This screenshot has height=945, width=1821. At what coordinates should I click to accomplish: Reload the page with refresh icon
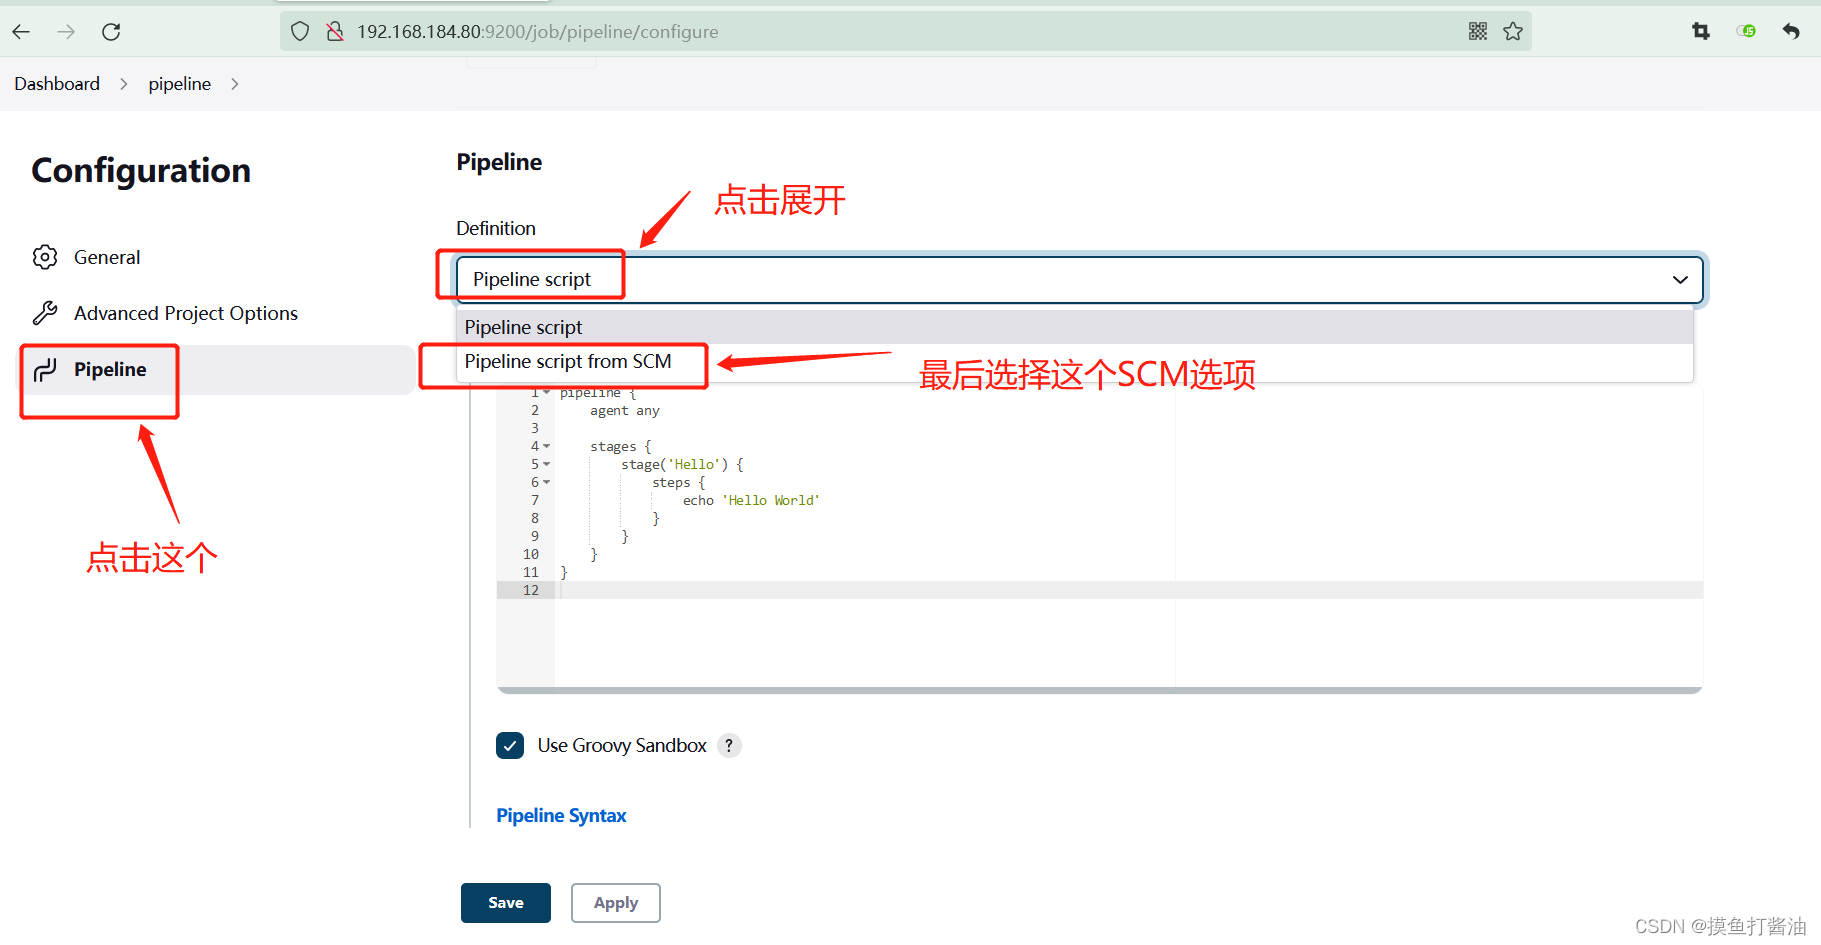111,32
